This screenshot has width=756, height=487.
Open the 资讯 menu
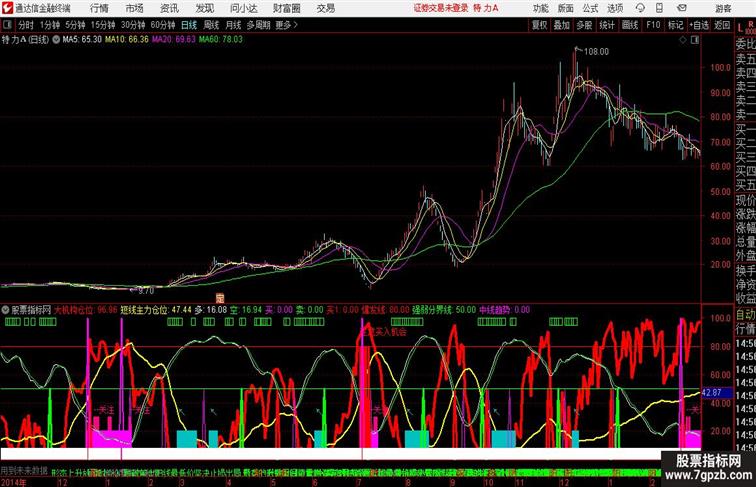[x=169, y=8]
